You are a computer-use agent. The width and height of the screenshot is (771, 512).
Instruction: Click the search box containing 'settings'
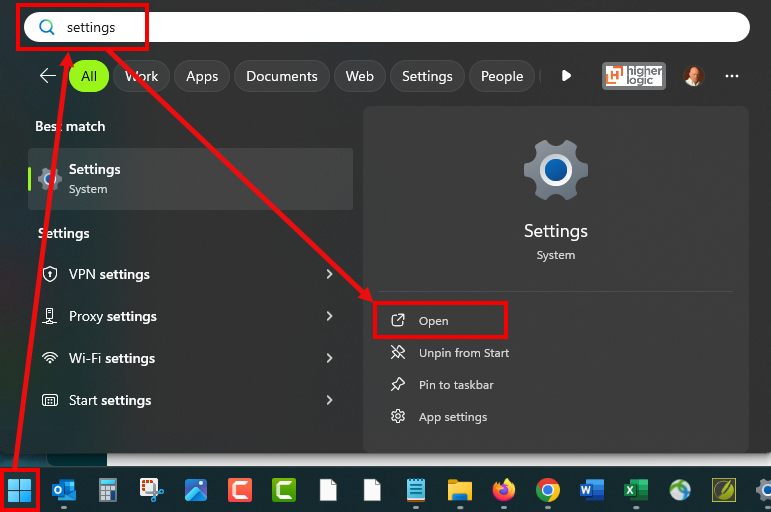pyautogui.click(x=400, y=27)
